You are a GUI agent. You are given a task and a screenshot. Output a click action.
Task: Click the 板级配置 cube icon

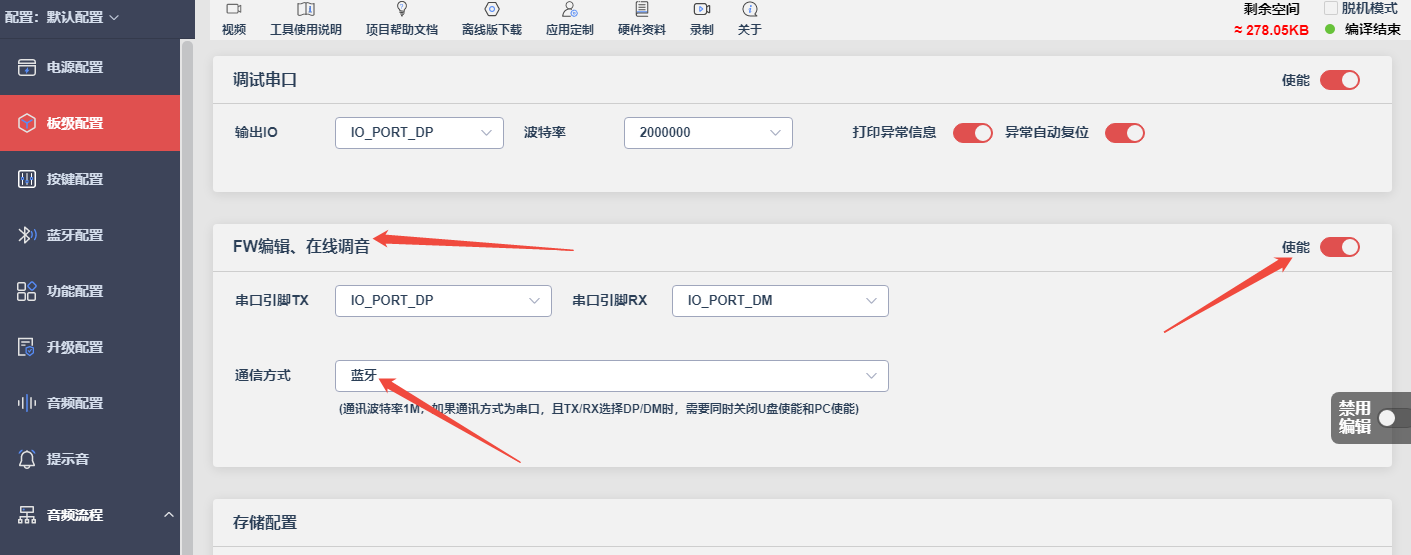click(x=27, y=123)
